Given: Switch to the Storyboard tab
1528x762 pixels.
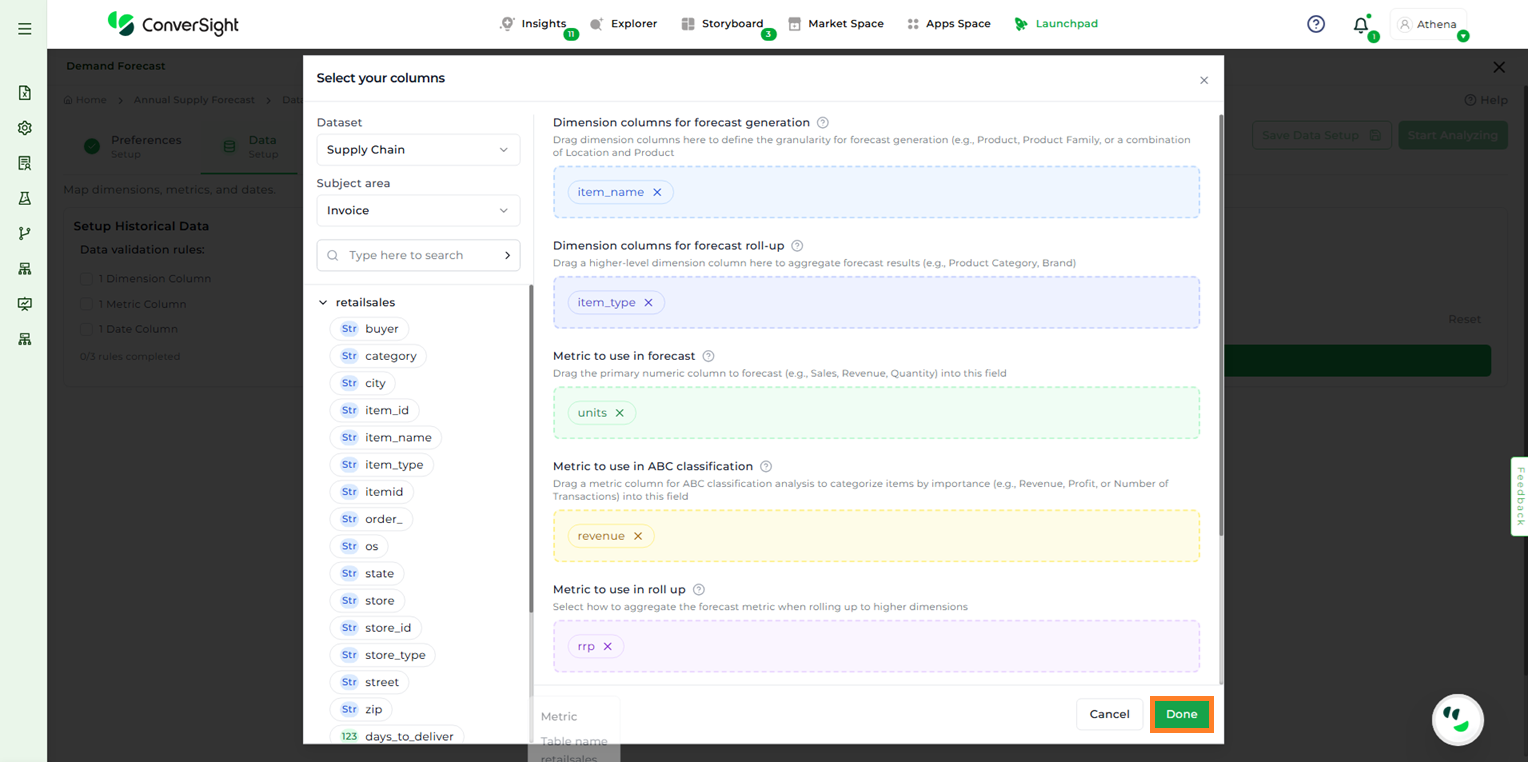Looking at the screenshot, I should [x=722, y=24].
